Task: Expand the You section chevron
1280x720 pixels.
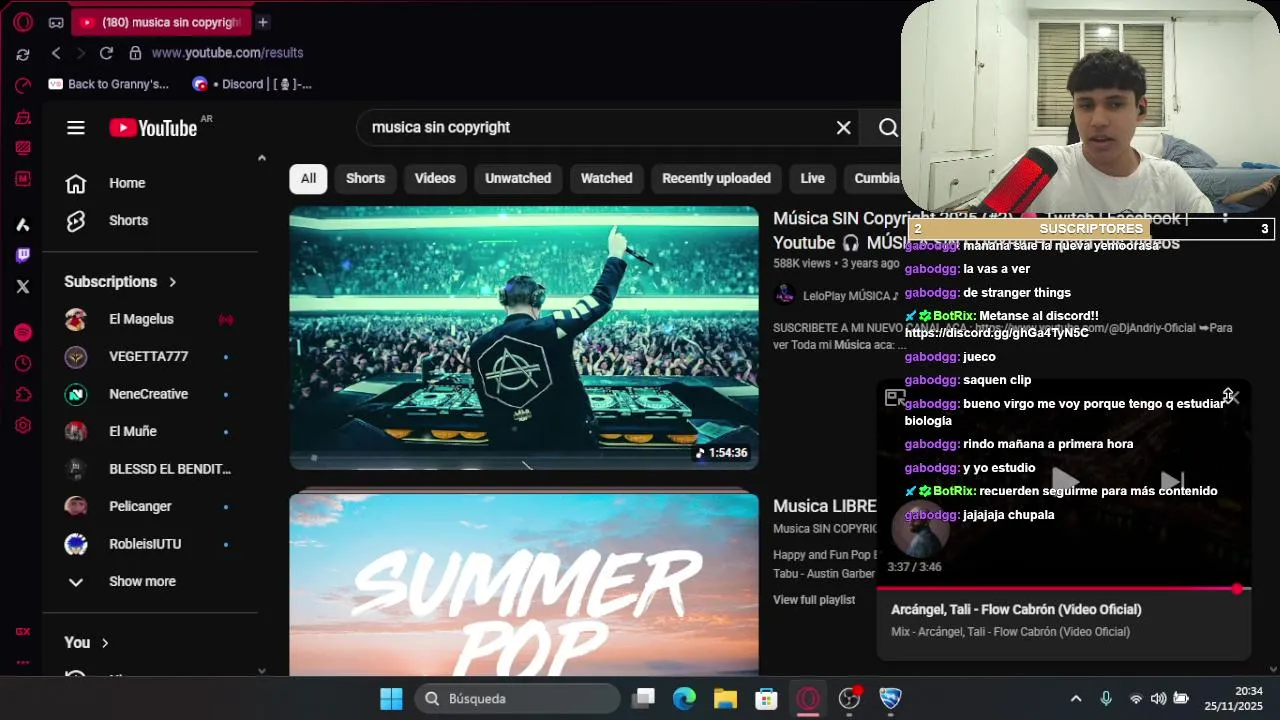Action: coord(104,643)
